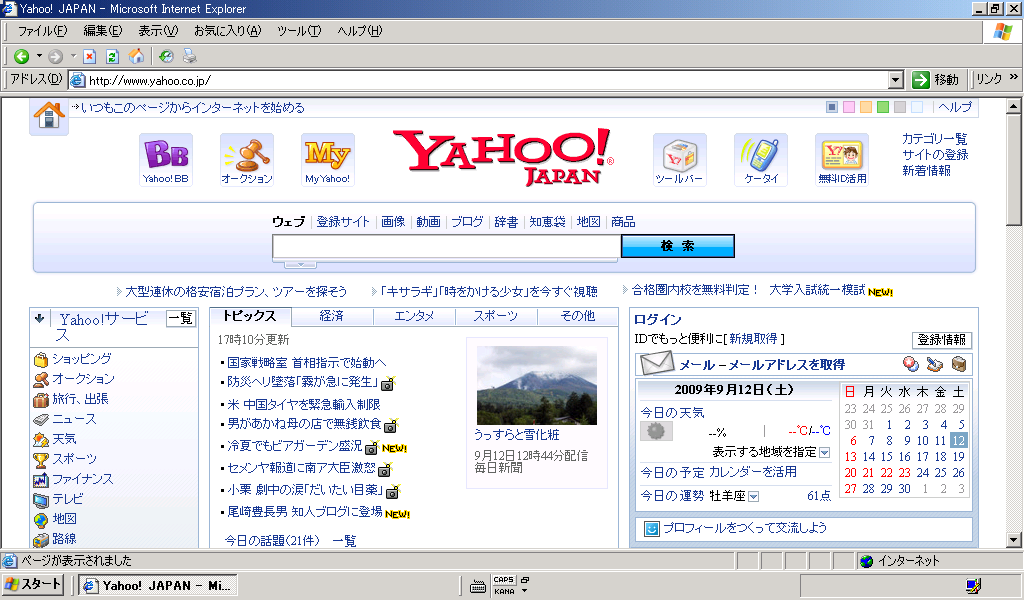Open headline 国家戦略室 首相指示で始動へ
1024x600 pixels.
point(307,362)
